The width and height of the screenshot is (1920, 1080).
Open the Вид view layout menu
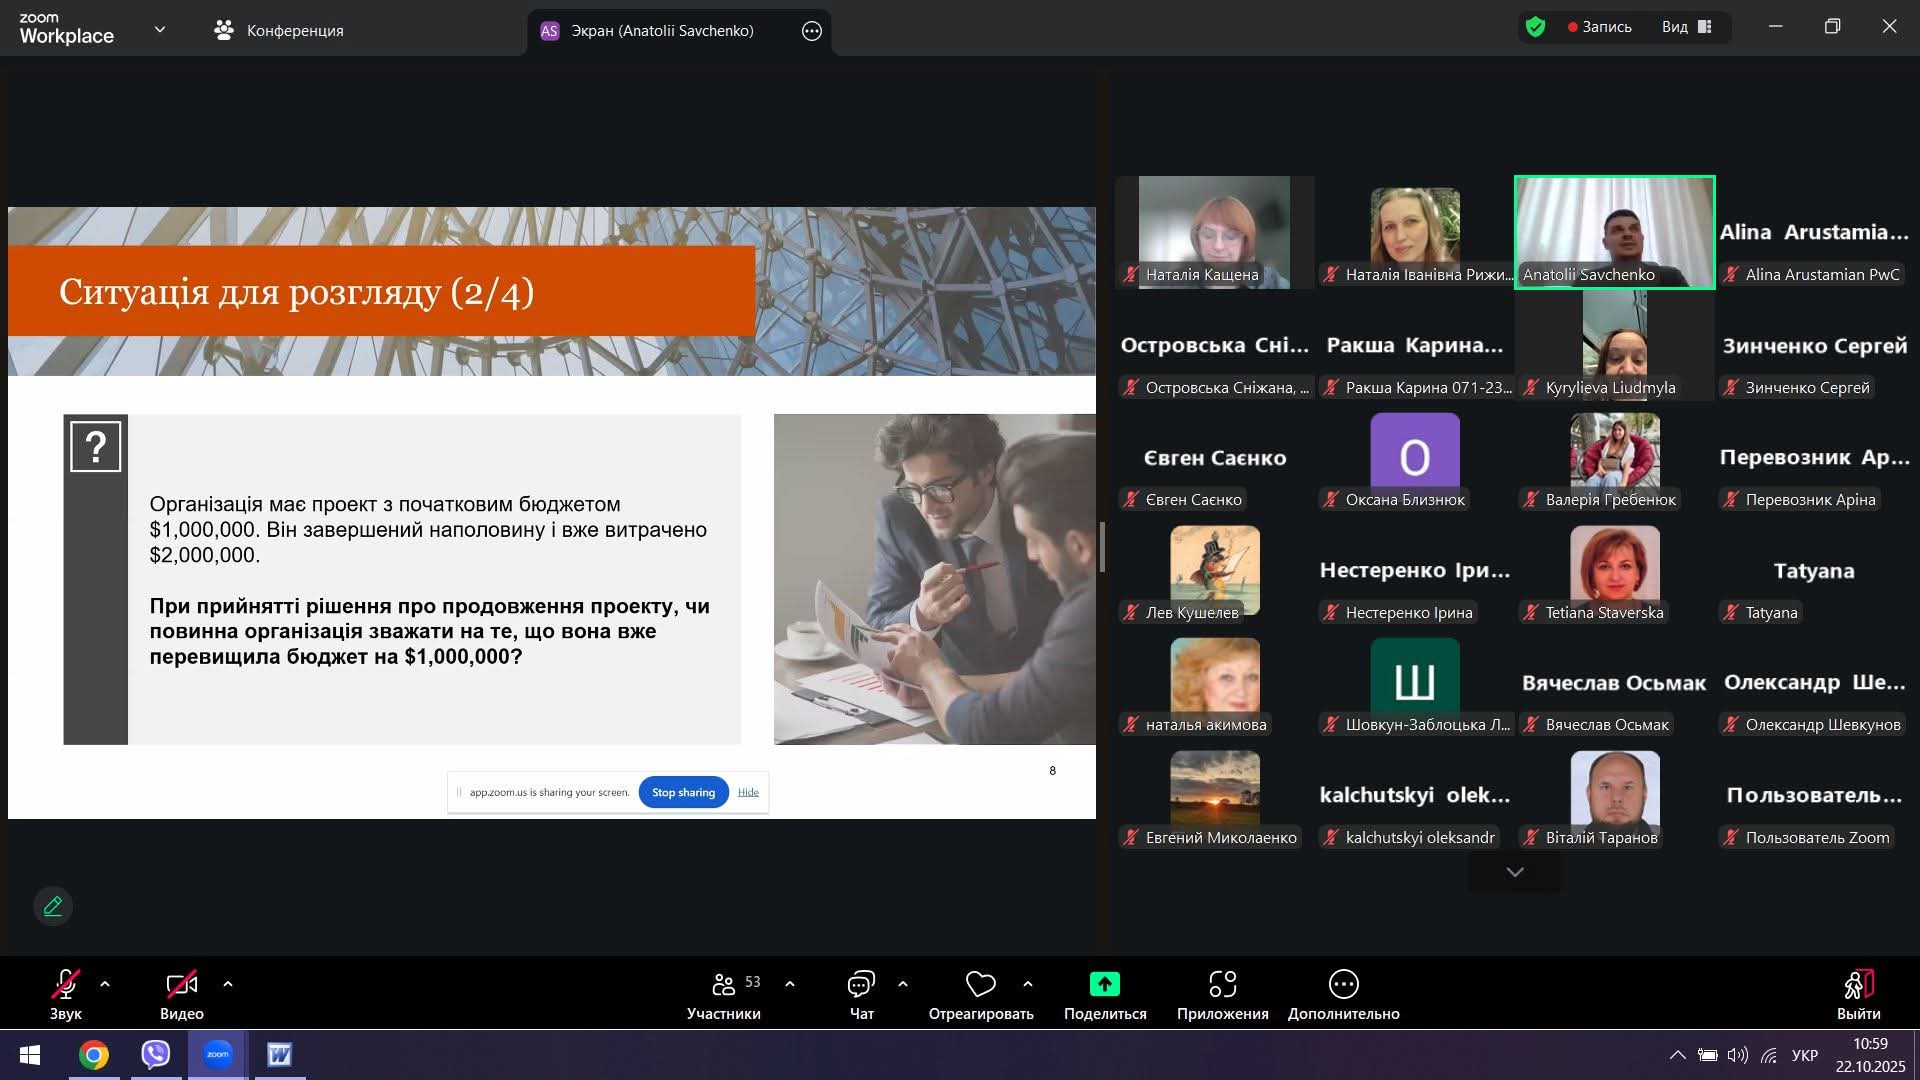point(1686,27)
